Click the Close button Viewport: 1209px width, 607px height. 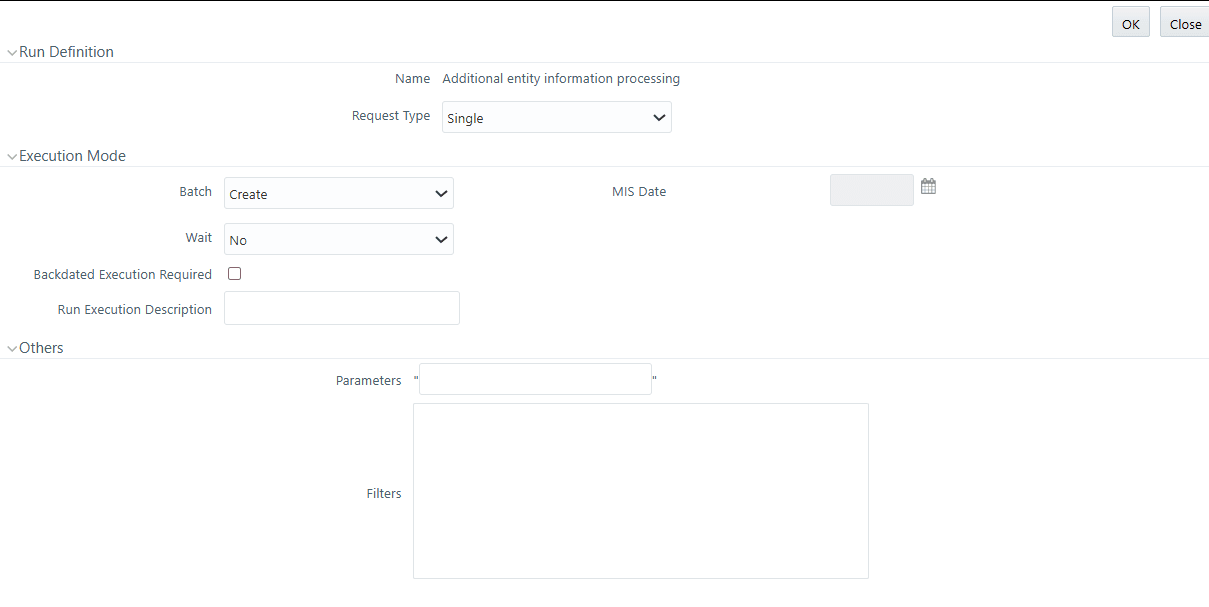1185,22
